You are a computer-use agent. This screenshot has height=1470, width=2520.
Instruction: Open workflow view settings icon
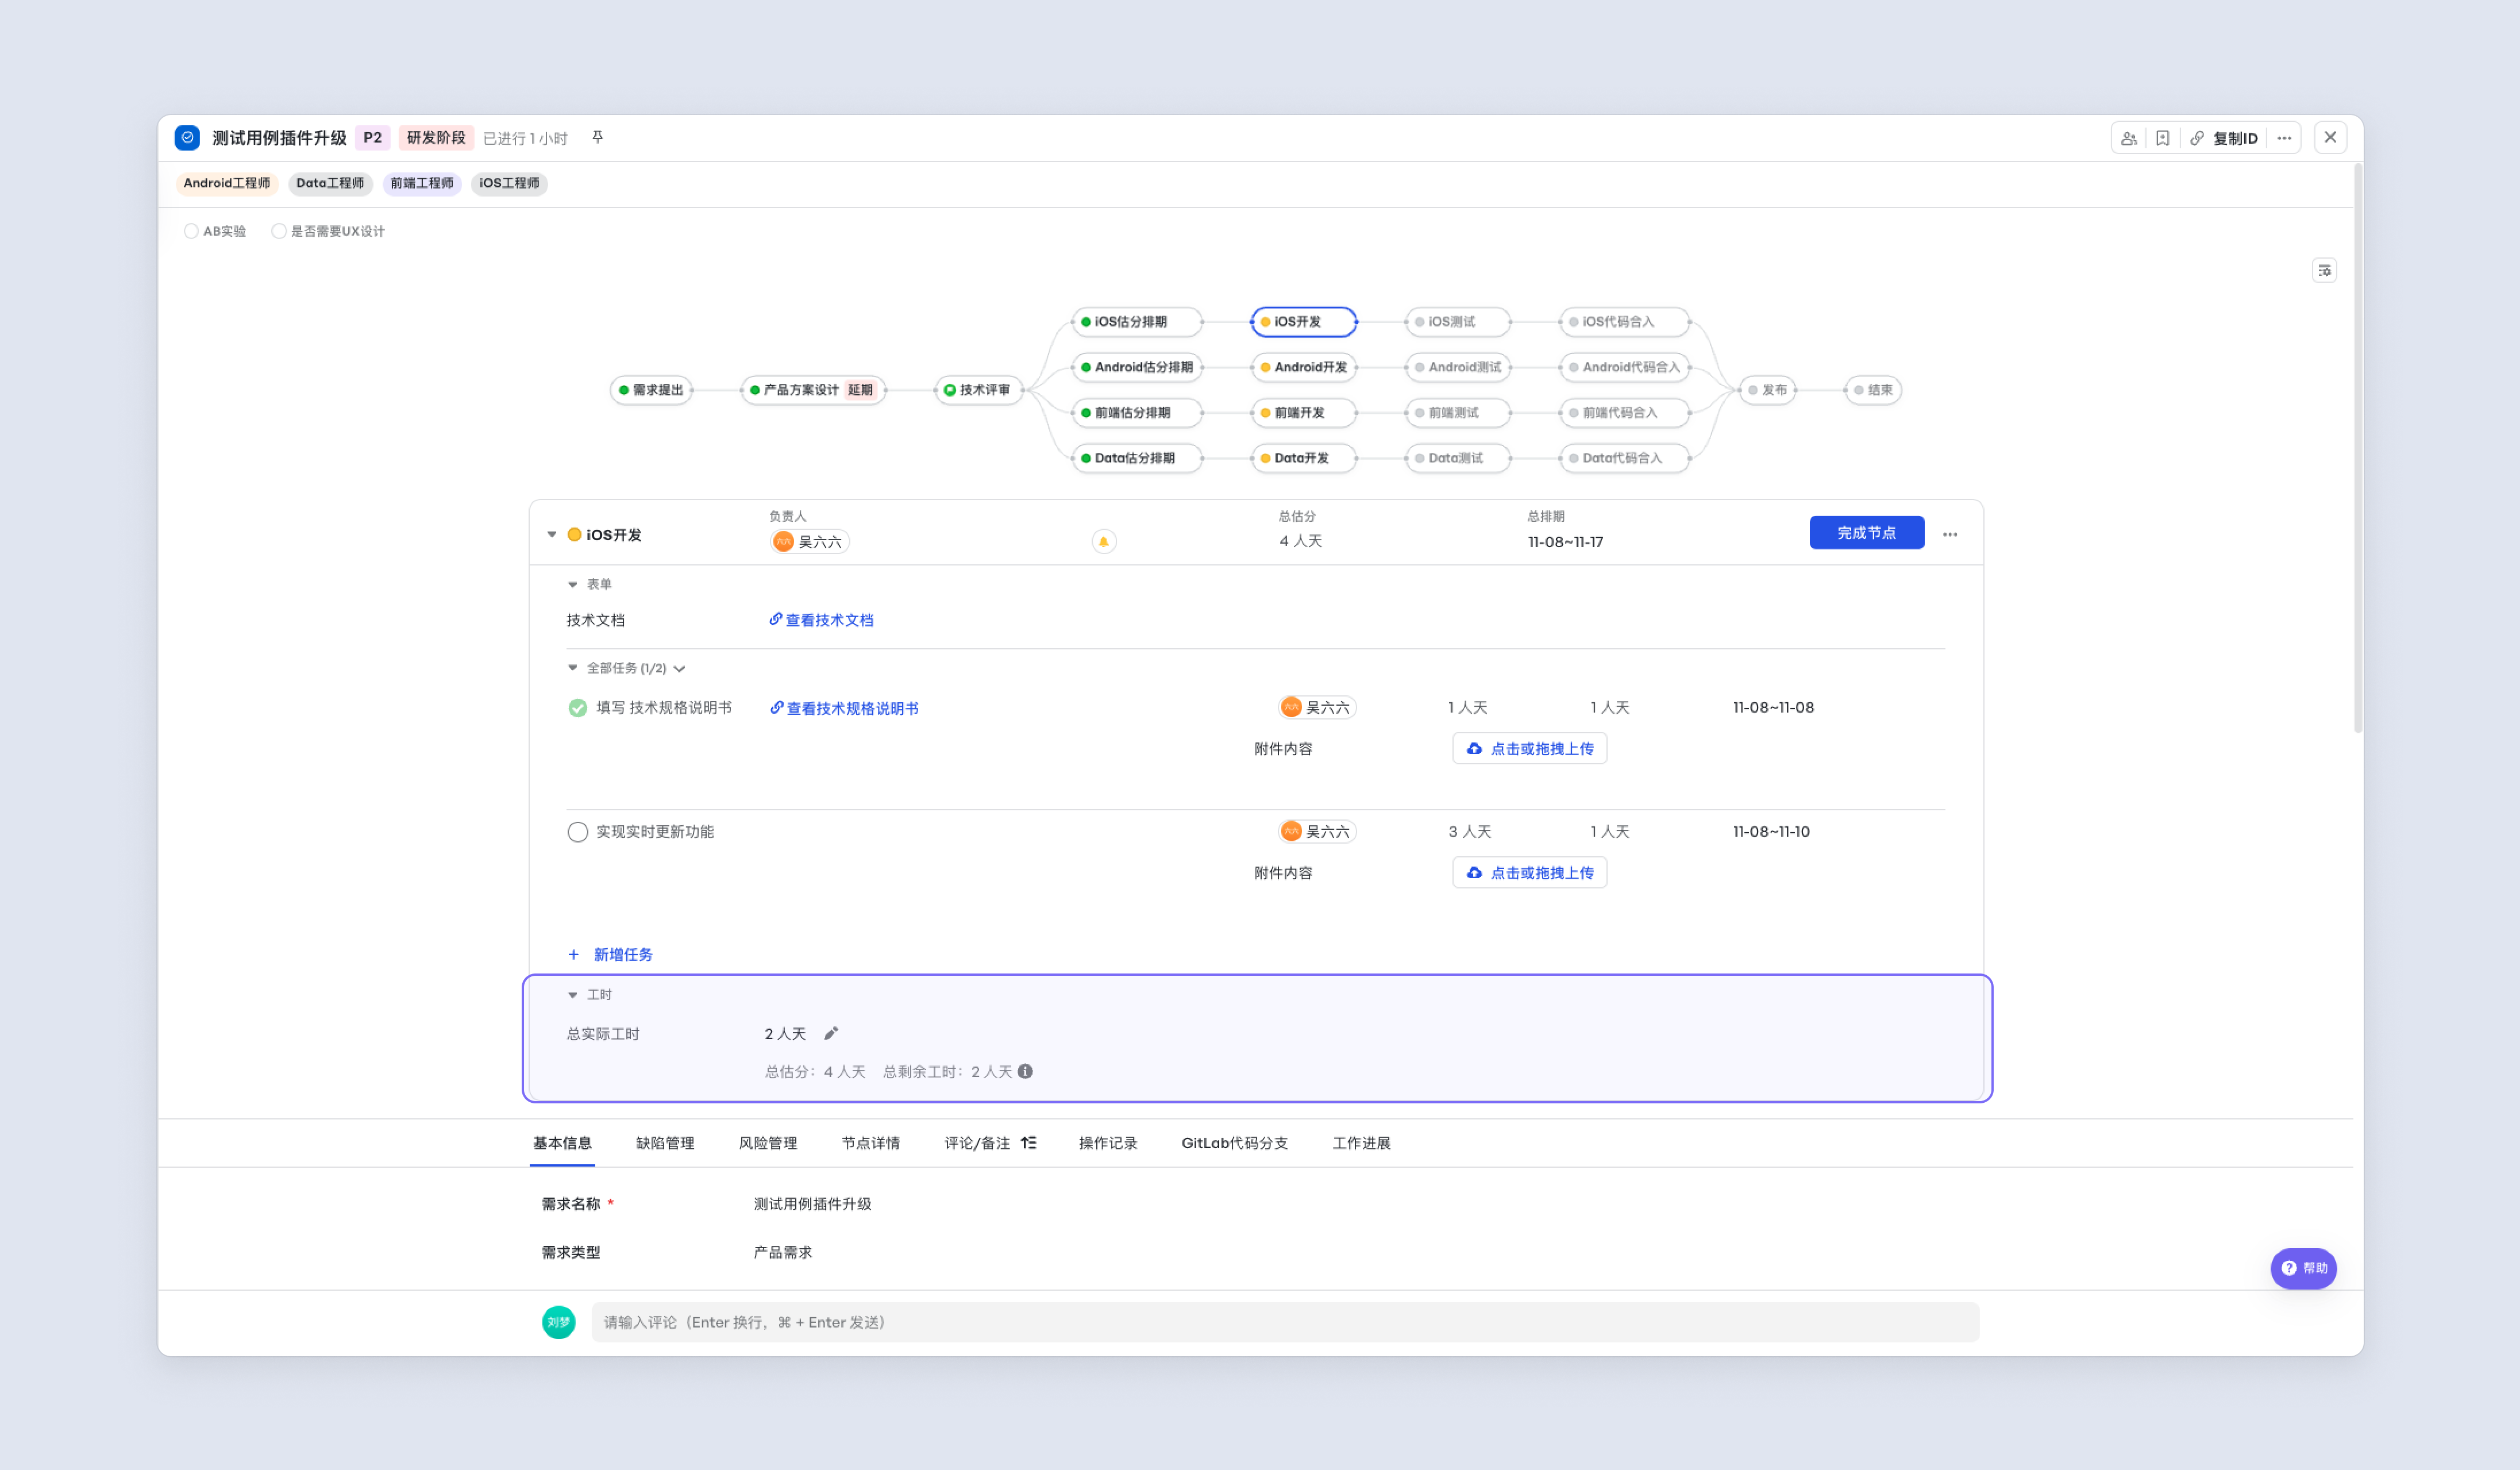point(2324,270)
